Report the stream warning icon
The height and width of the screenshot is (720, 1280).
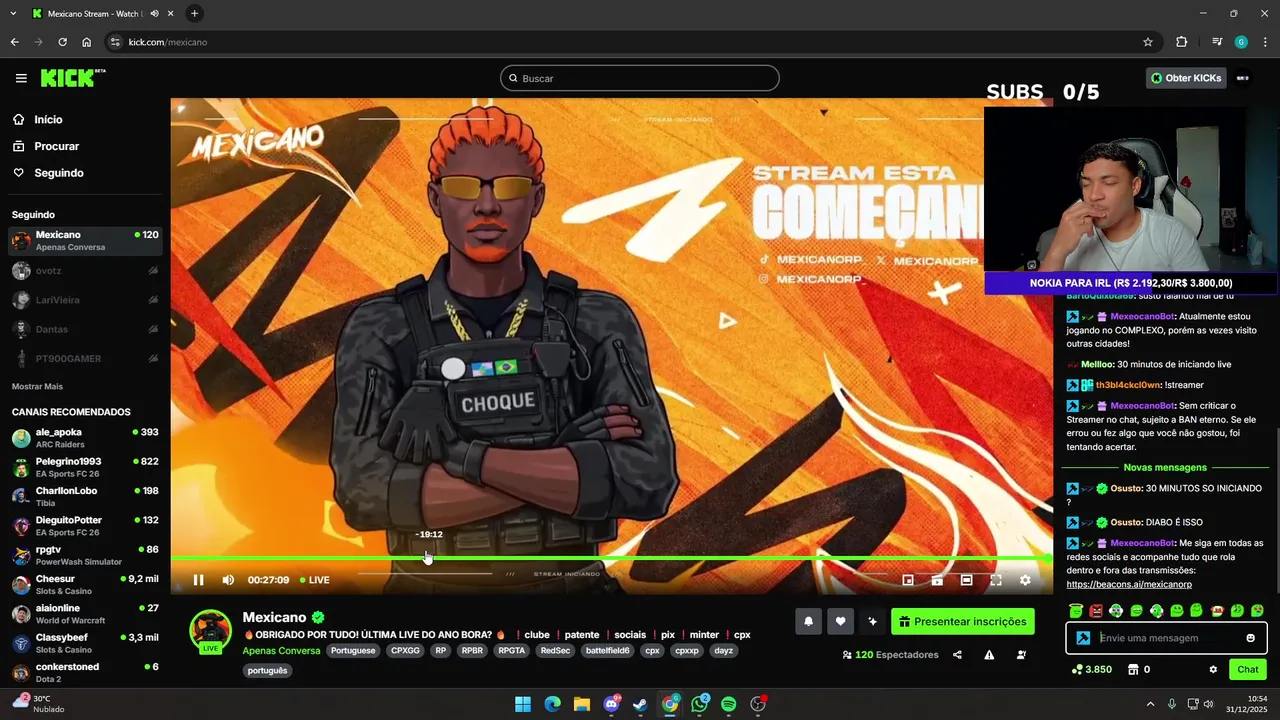click(x=989, y=655)
